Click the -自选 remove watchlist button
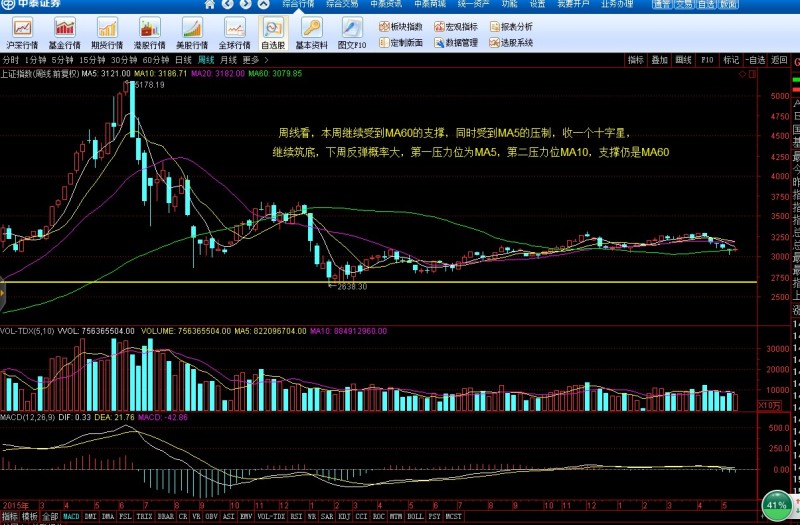This screenshot has width=800, height=525. coord(755,60)
